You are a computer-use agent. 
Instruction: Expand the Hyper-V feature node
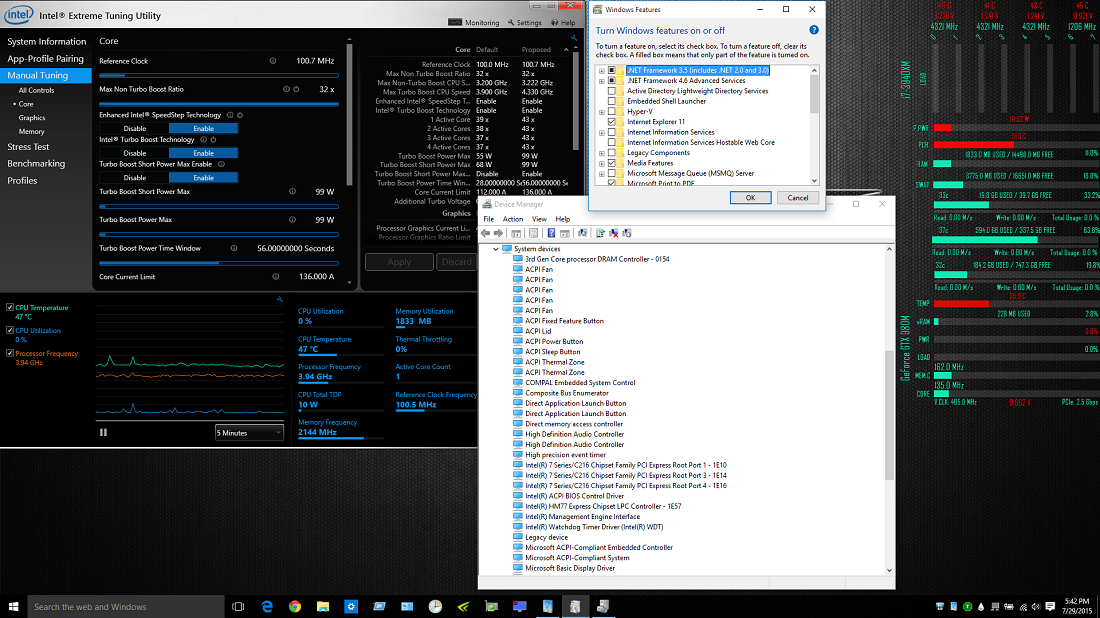point(602,112)
